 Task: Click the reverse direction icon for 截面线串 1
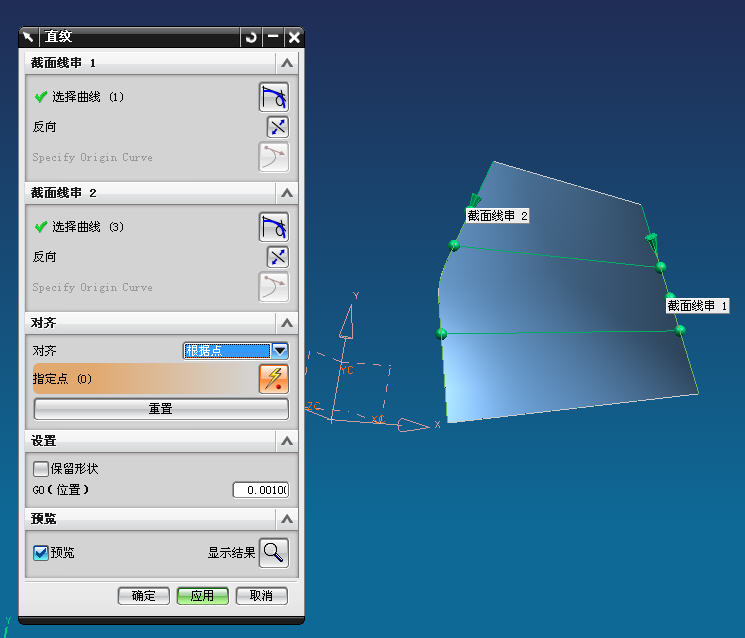pyautogui.click(x=277, y=127)
